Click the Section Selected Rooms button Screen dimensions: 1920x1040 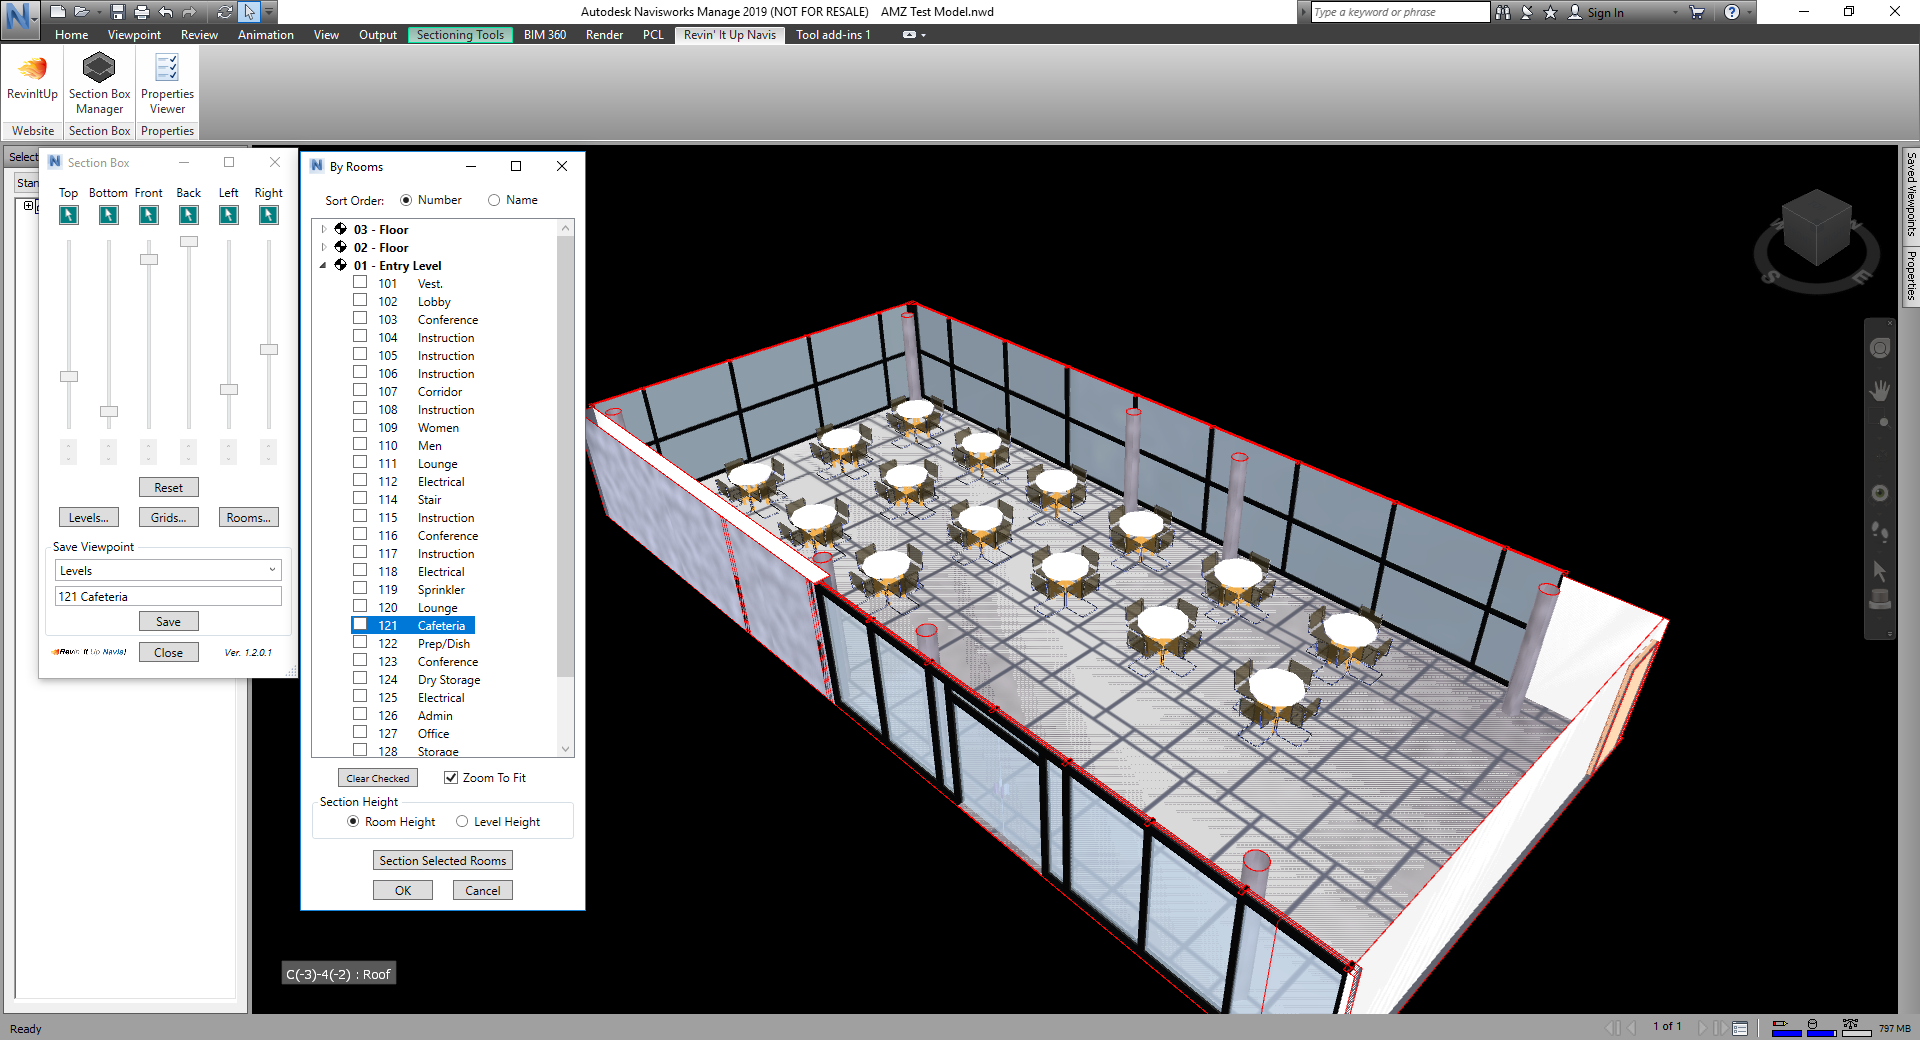[x=442, y=861]
